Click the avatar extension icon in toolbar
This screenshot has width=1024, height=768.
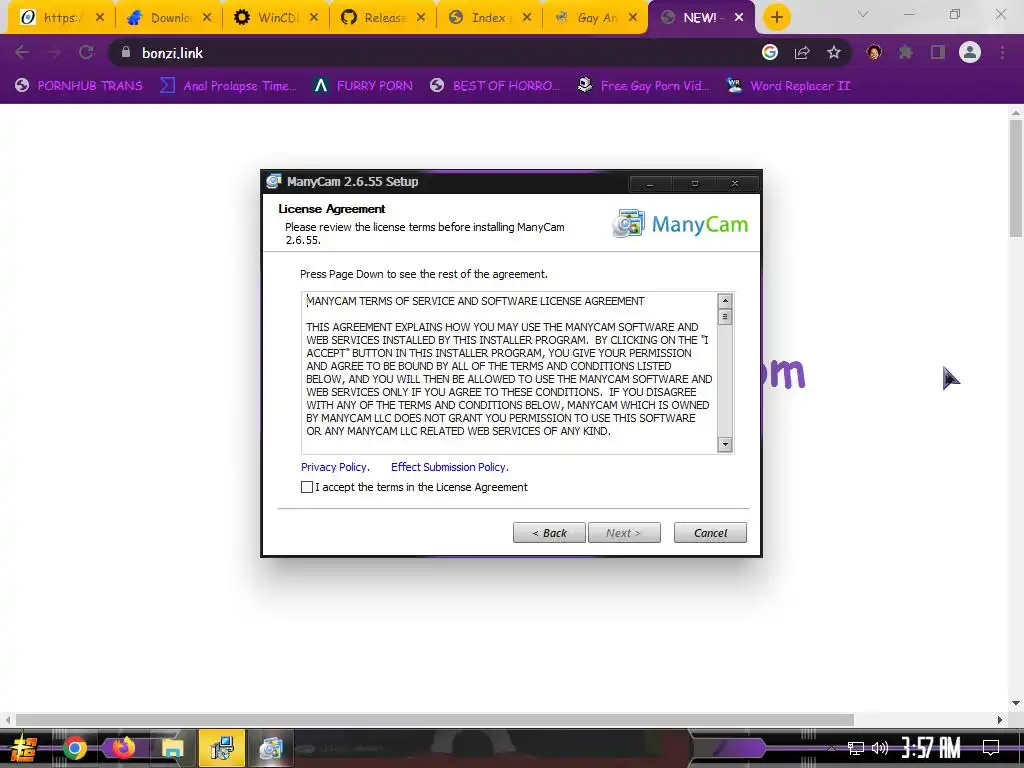point(874,52)
